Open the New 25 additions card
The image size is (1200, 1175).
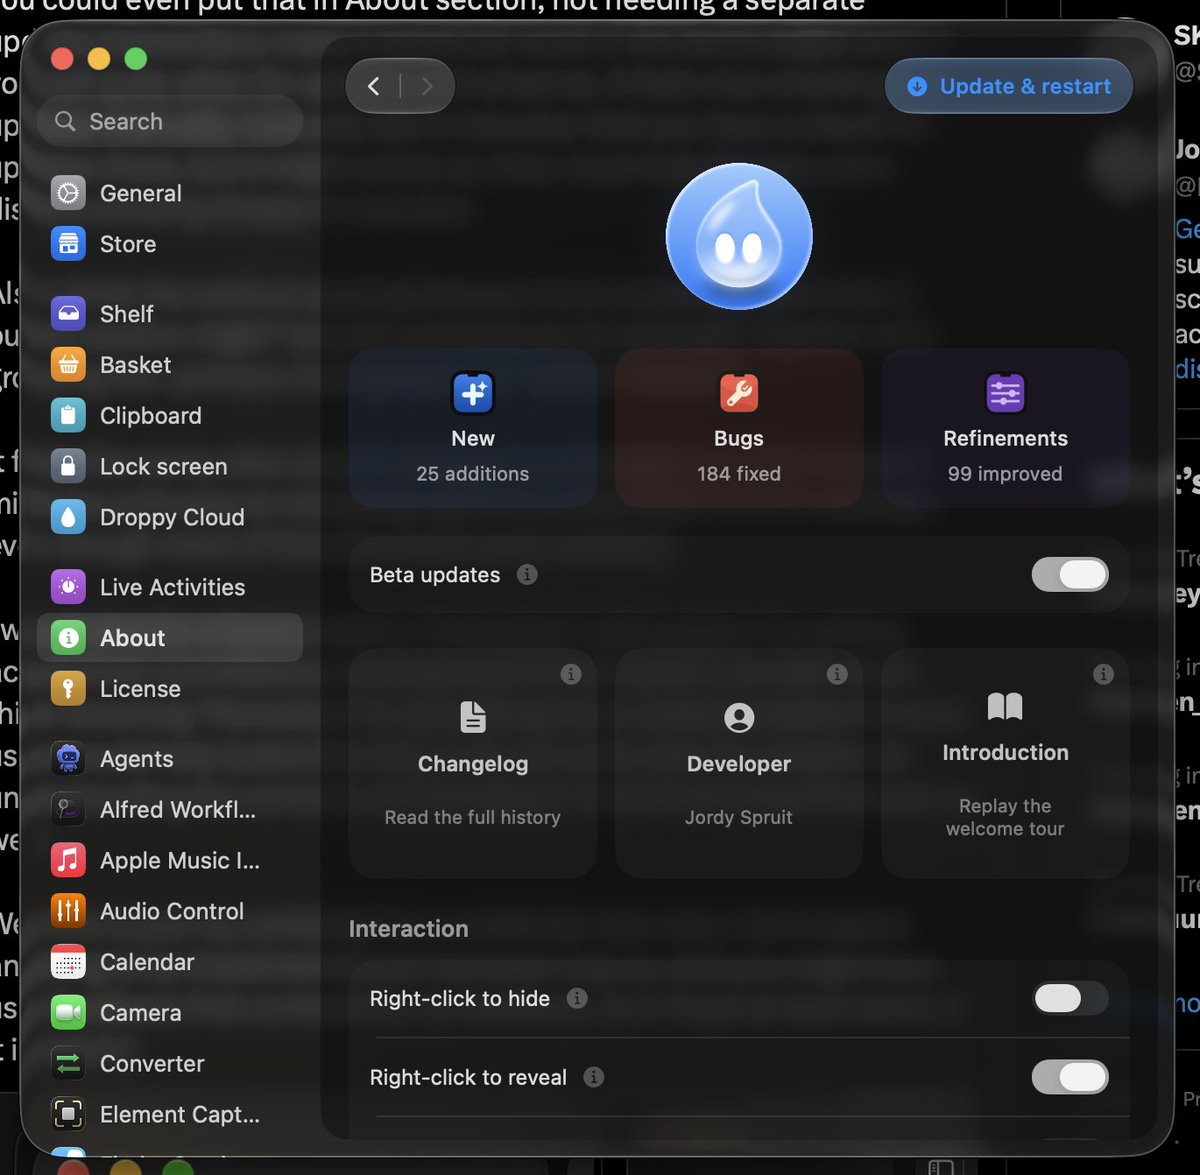[473, 428]
